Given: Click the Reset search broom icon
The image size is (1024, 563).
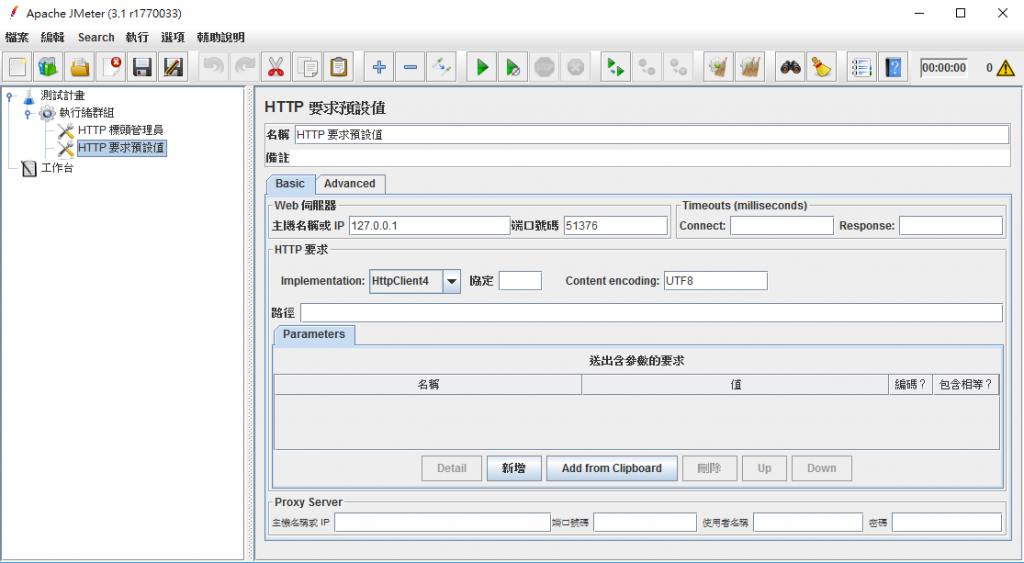Looking at the screenshot, I should 822,67.
